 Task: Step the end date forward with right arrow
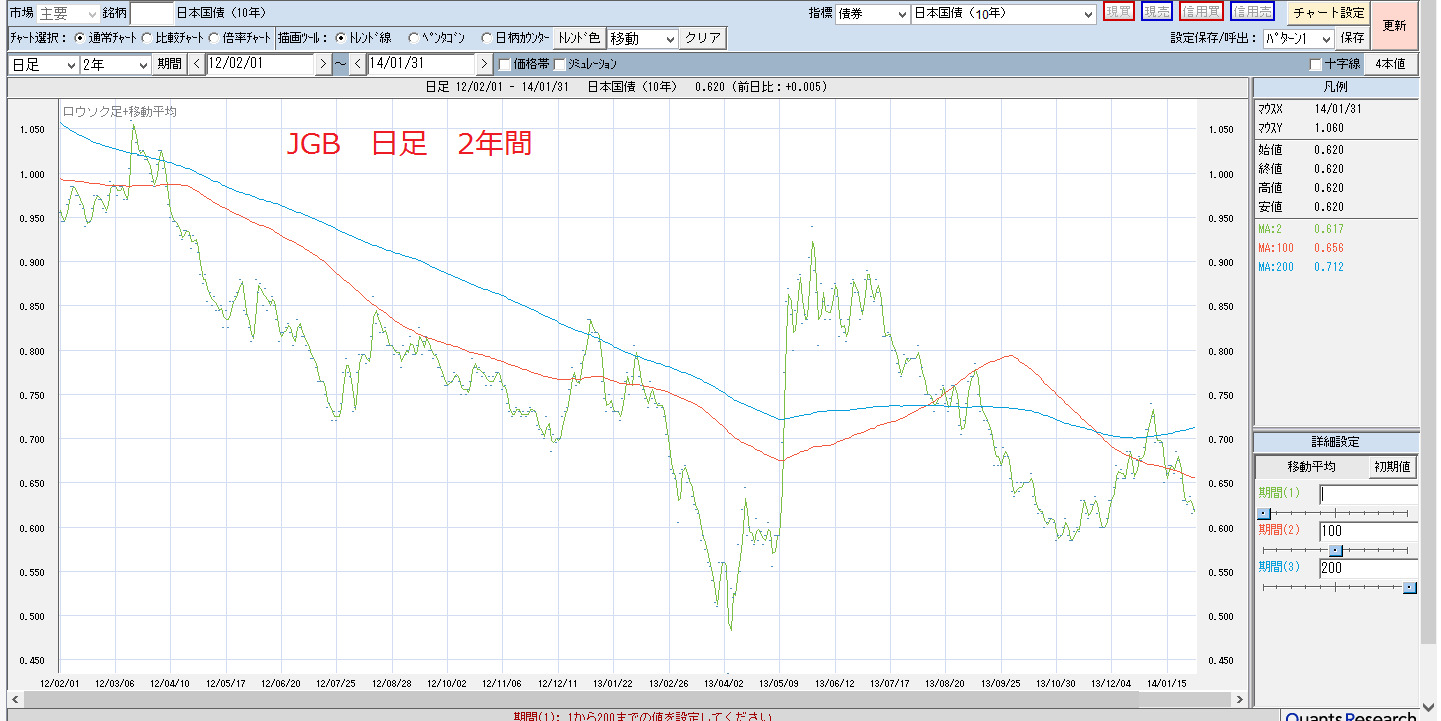point(484,64)
